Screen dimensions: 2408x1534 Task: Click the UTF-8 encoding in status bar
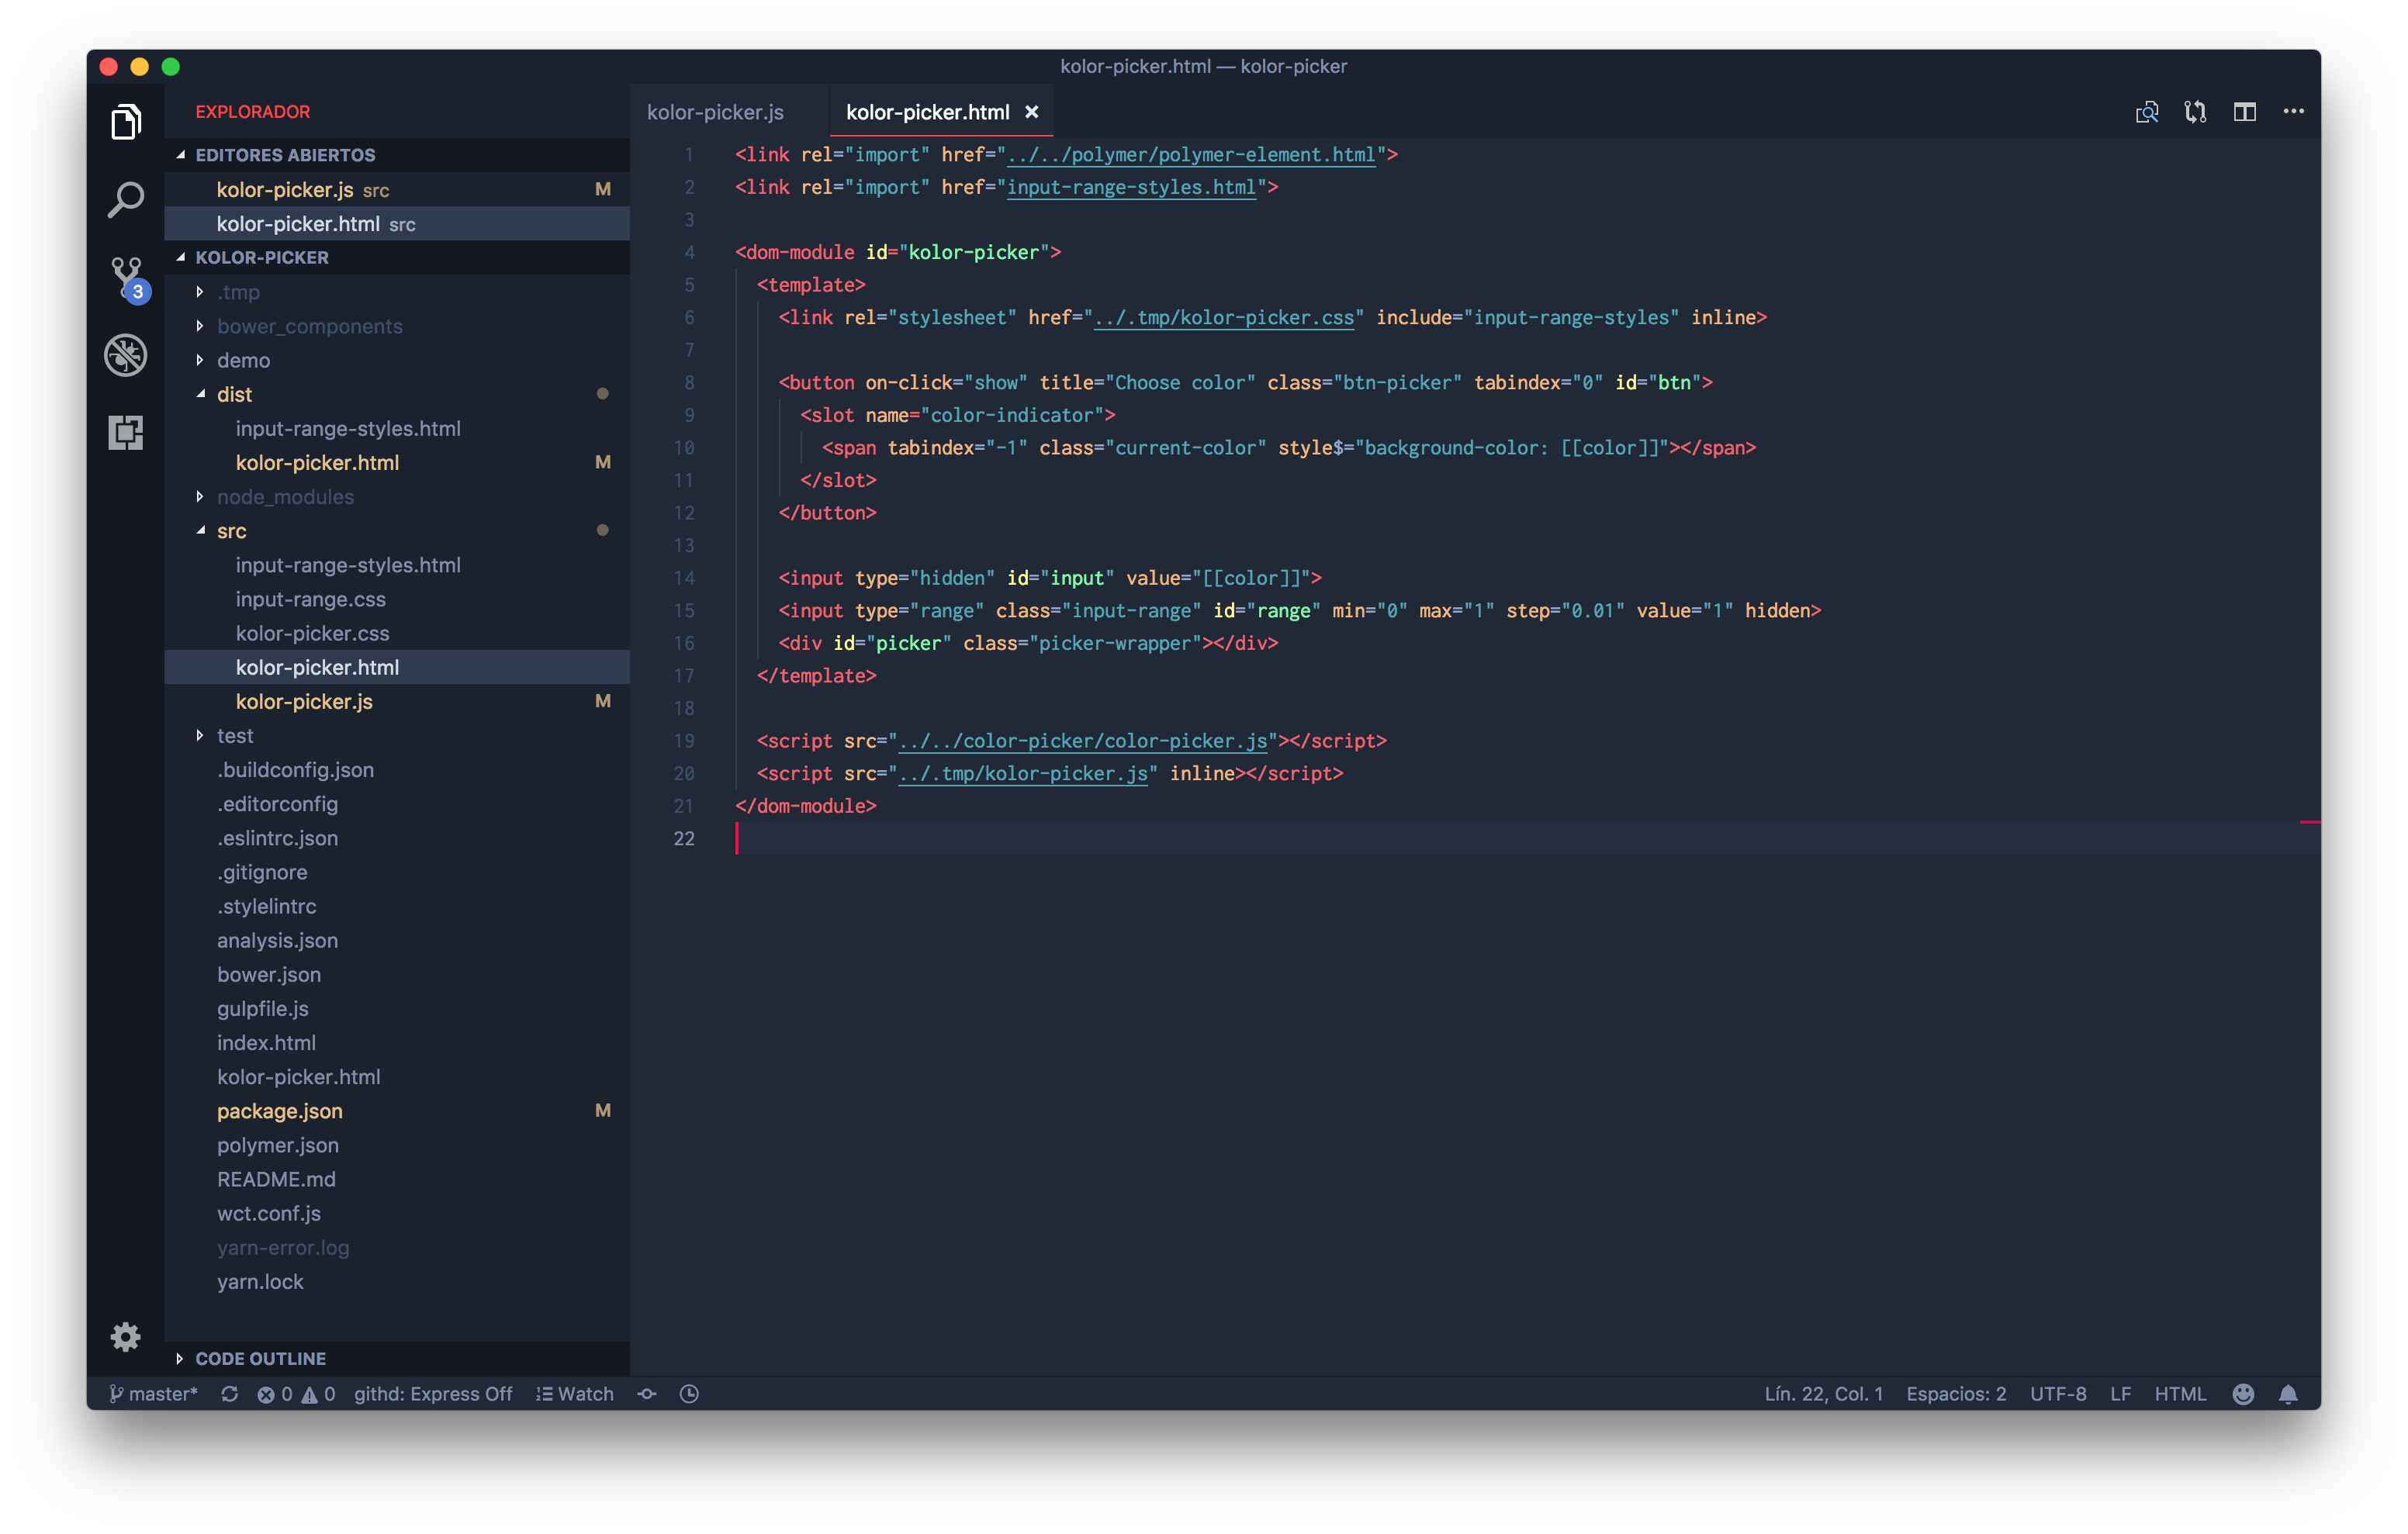tap(2057, 1394)
